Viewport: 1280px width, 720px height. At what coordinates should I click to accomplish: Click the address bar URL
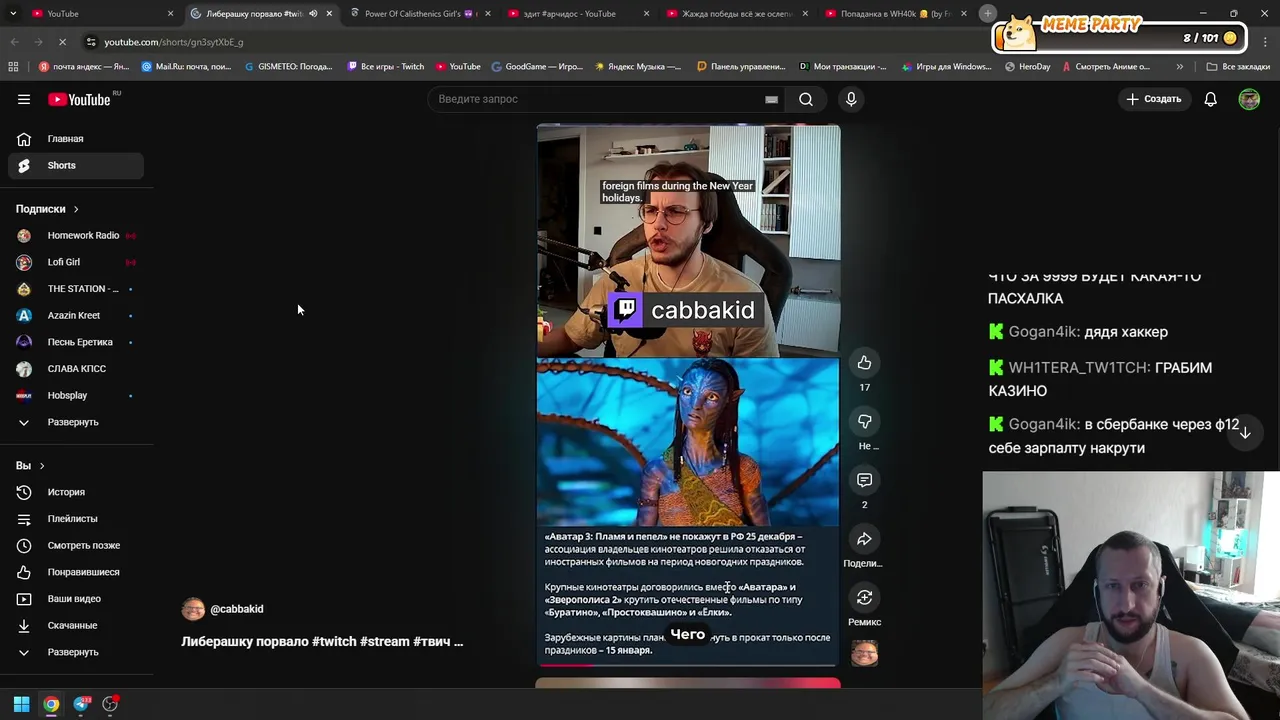click(x=174, y=42)
